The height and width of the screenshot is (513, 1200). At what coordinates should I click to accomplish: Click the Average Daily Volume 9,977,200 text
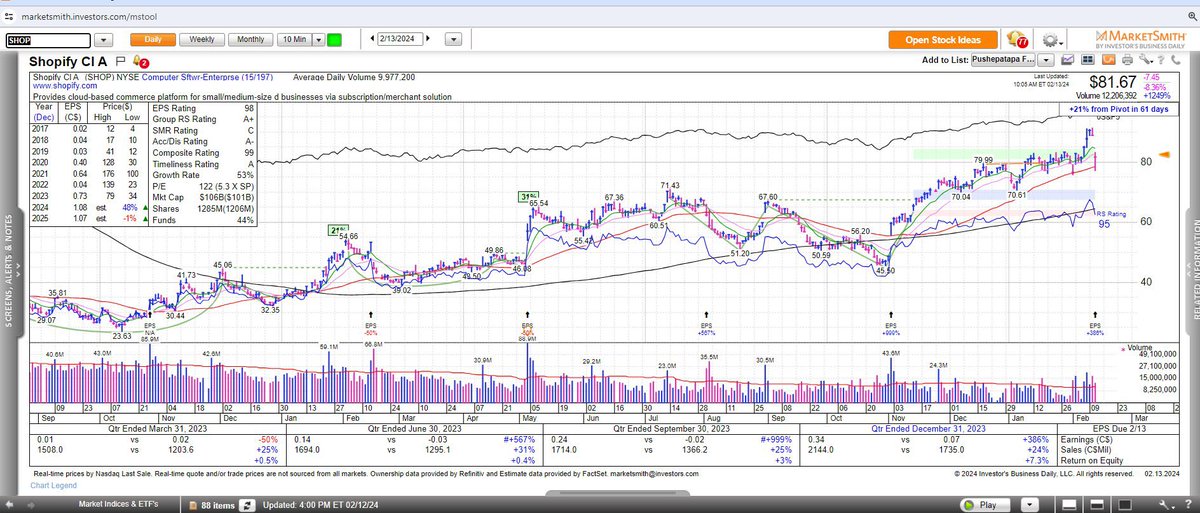click(355, 77)
